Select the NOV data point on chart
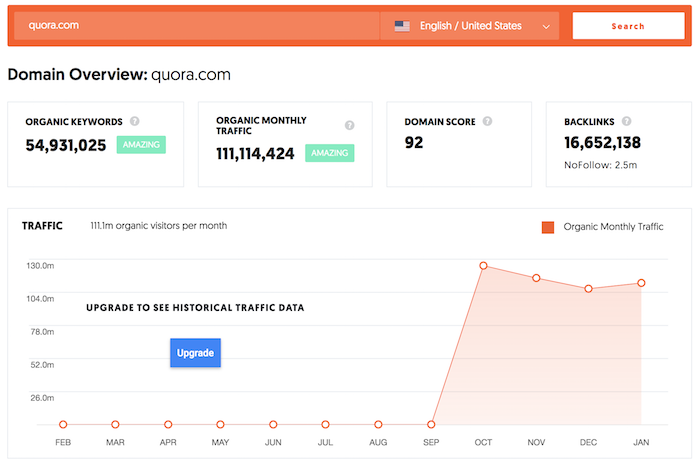 click(536, 278)
